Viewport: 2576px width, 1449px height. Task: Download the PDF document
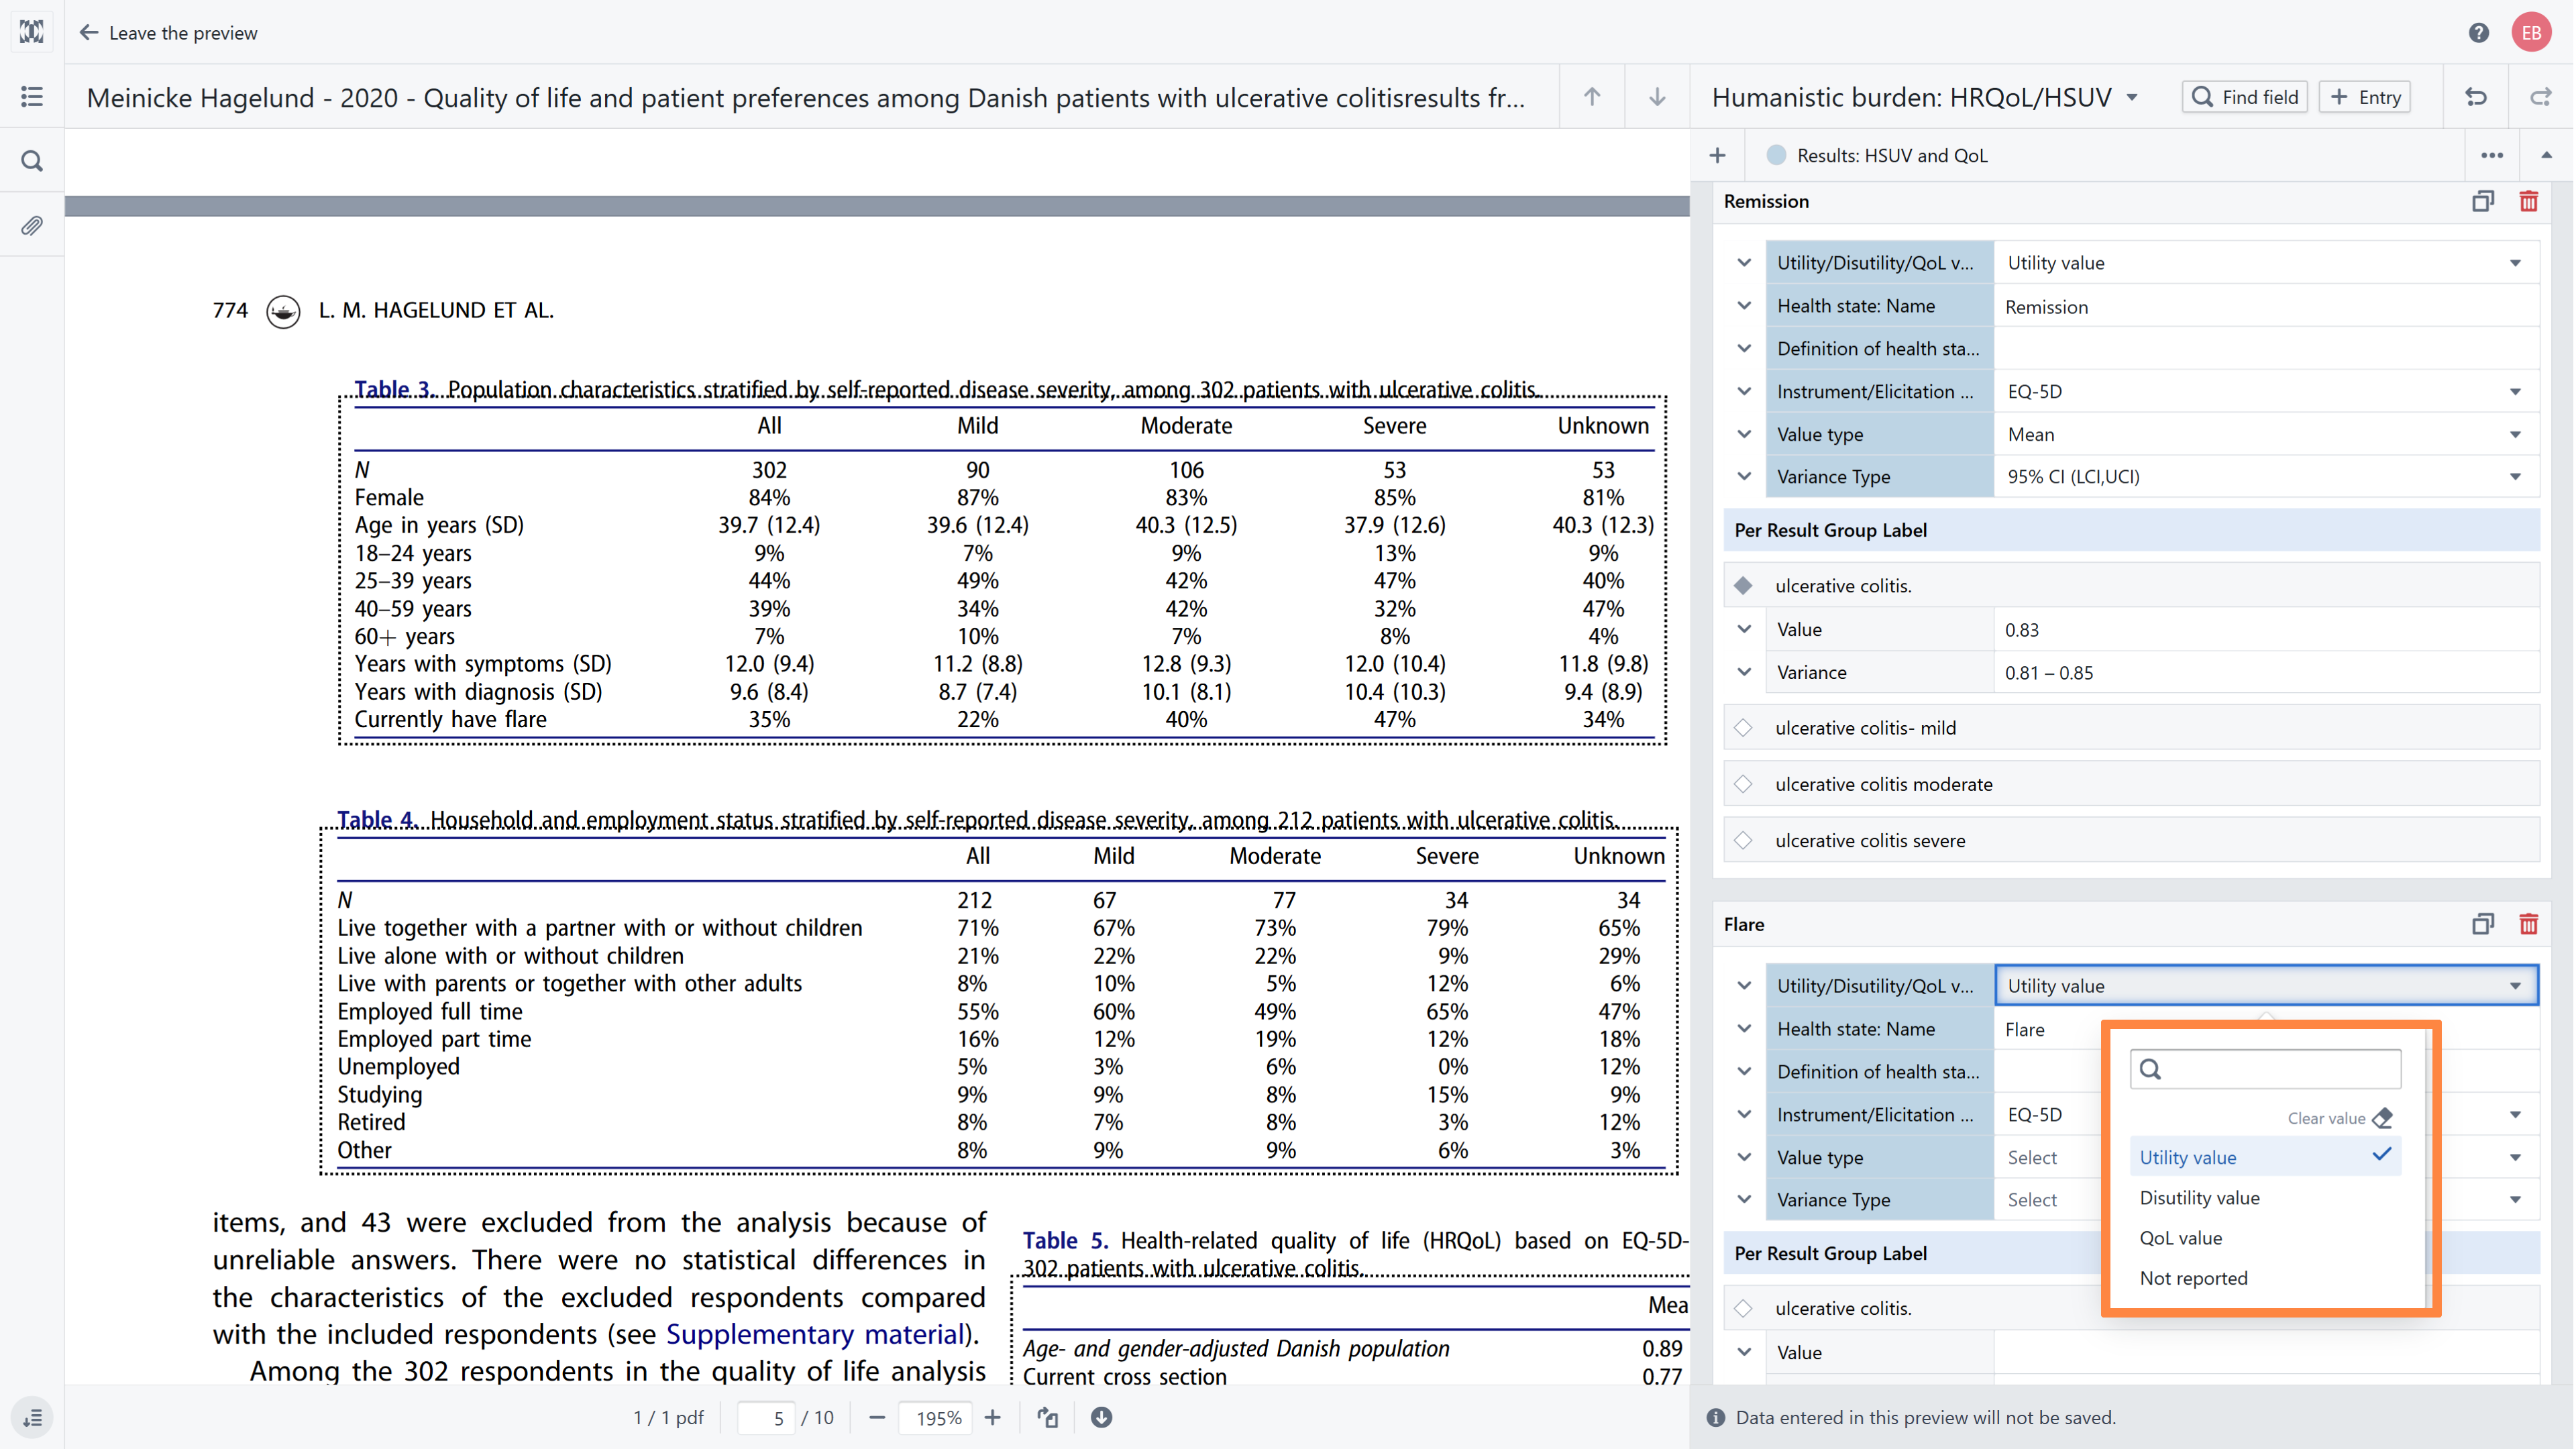(x=1101, y=1418)
